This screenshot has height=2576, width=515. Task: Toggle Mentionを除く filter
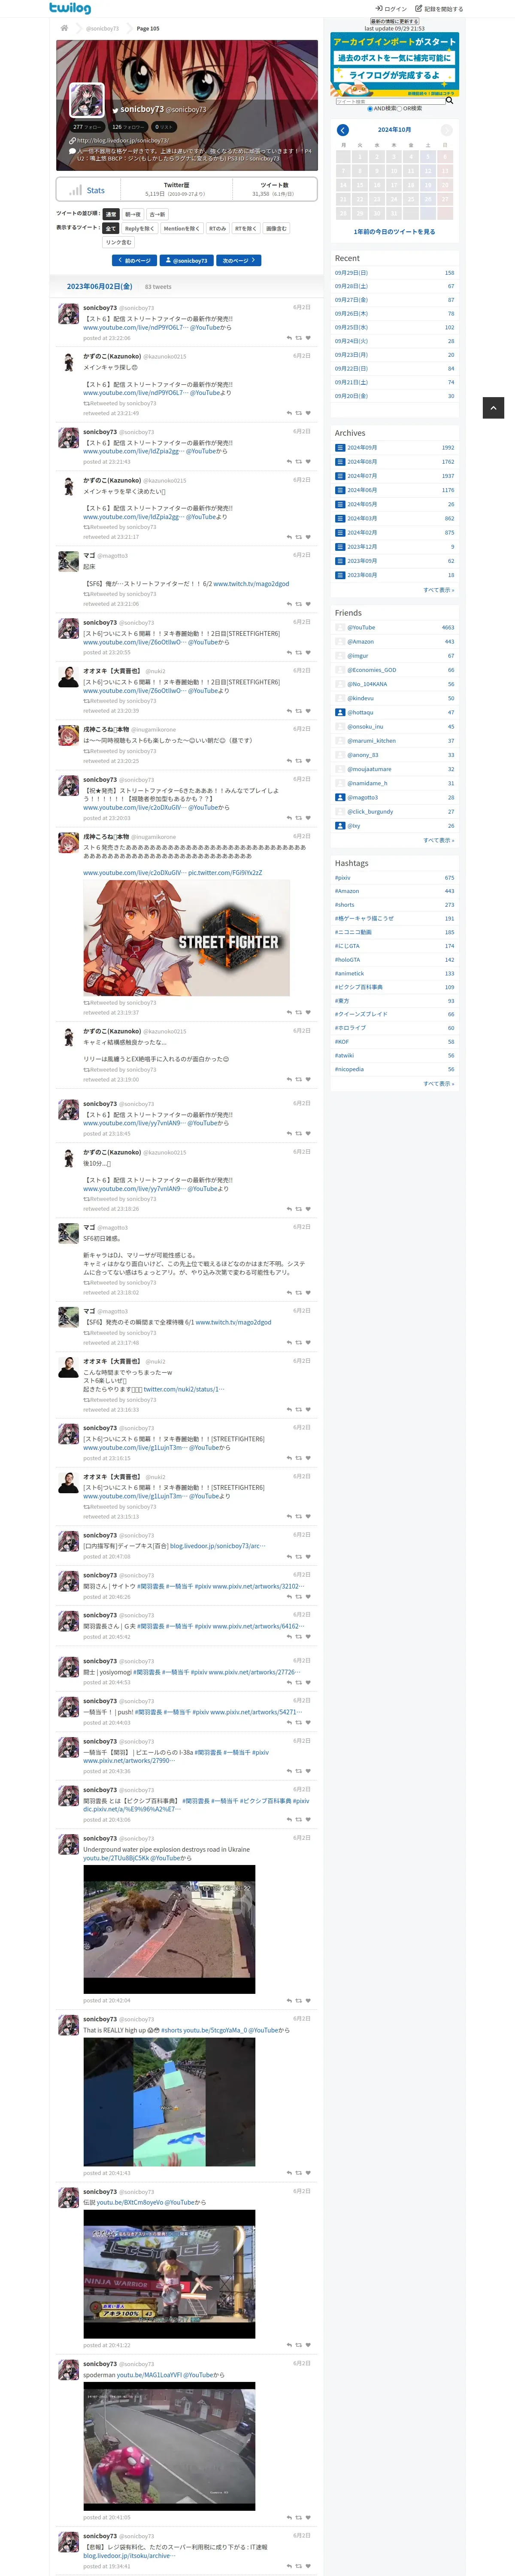point(181,228)
